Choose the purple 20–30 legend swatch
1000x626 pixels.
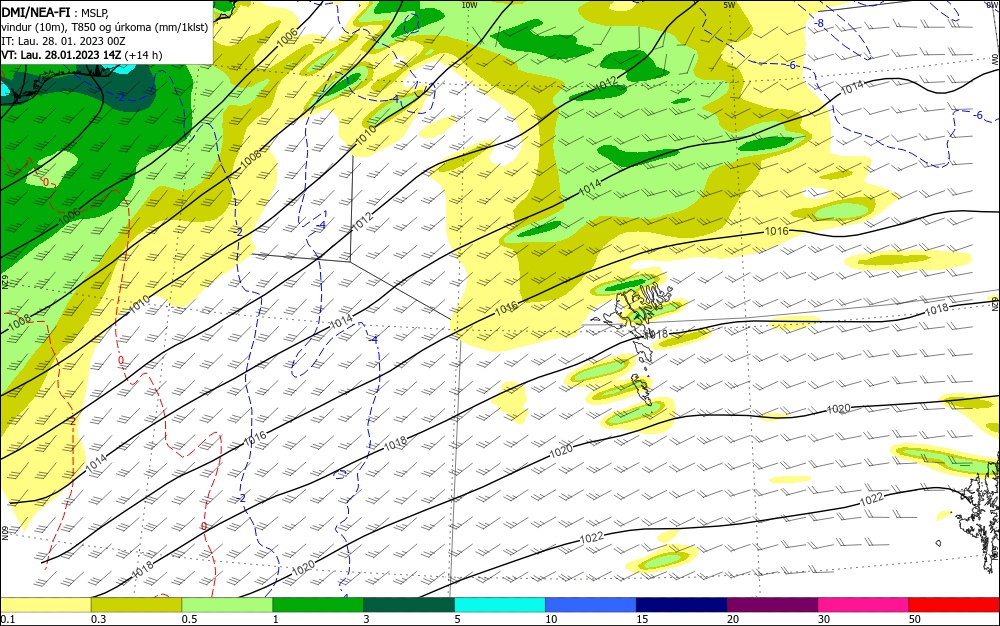tap(772, 605)
